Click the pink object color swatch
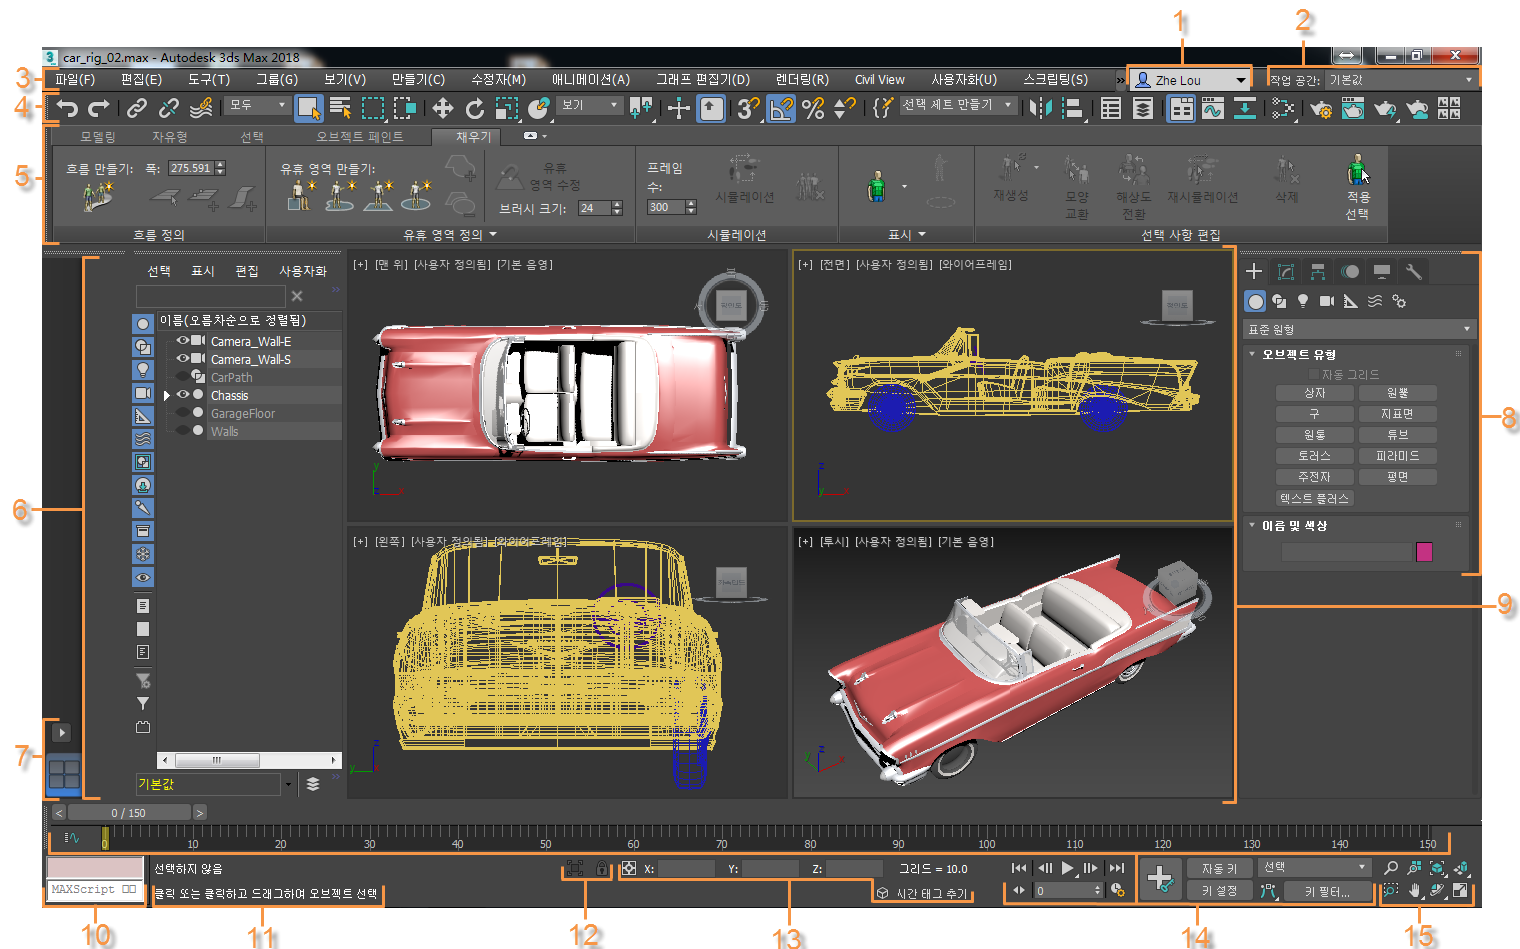This screenshot has height=949, width=1520. 1424,552
